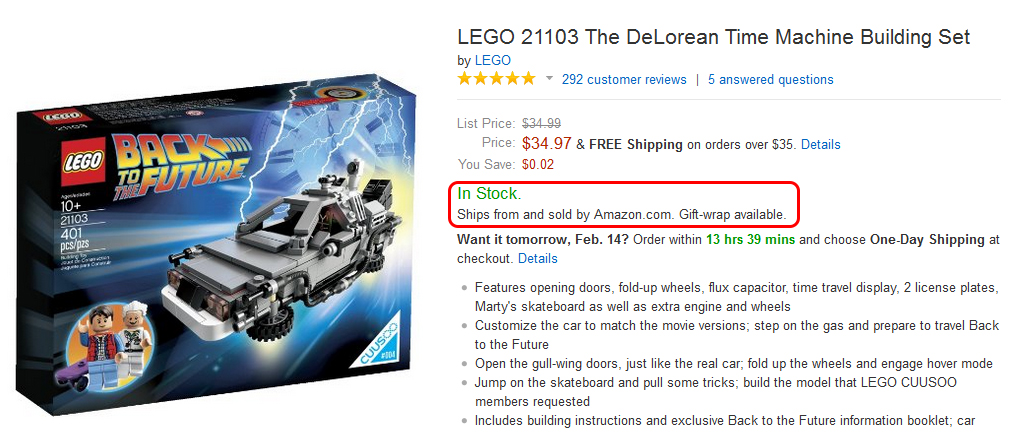Click the five-star rating icons

(x=496, y=79)
